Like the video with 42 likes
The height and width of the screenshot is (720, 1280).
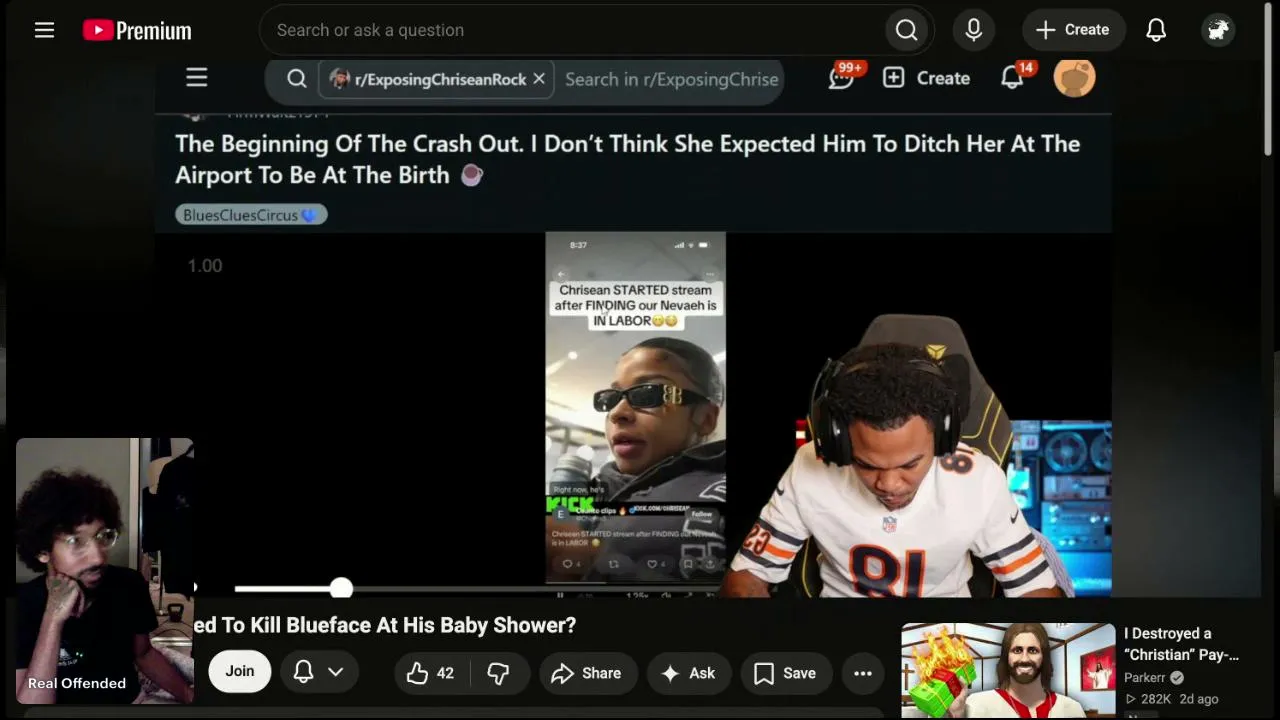click(x=431, y=673)
